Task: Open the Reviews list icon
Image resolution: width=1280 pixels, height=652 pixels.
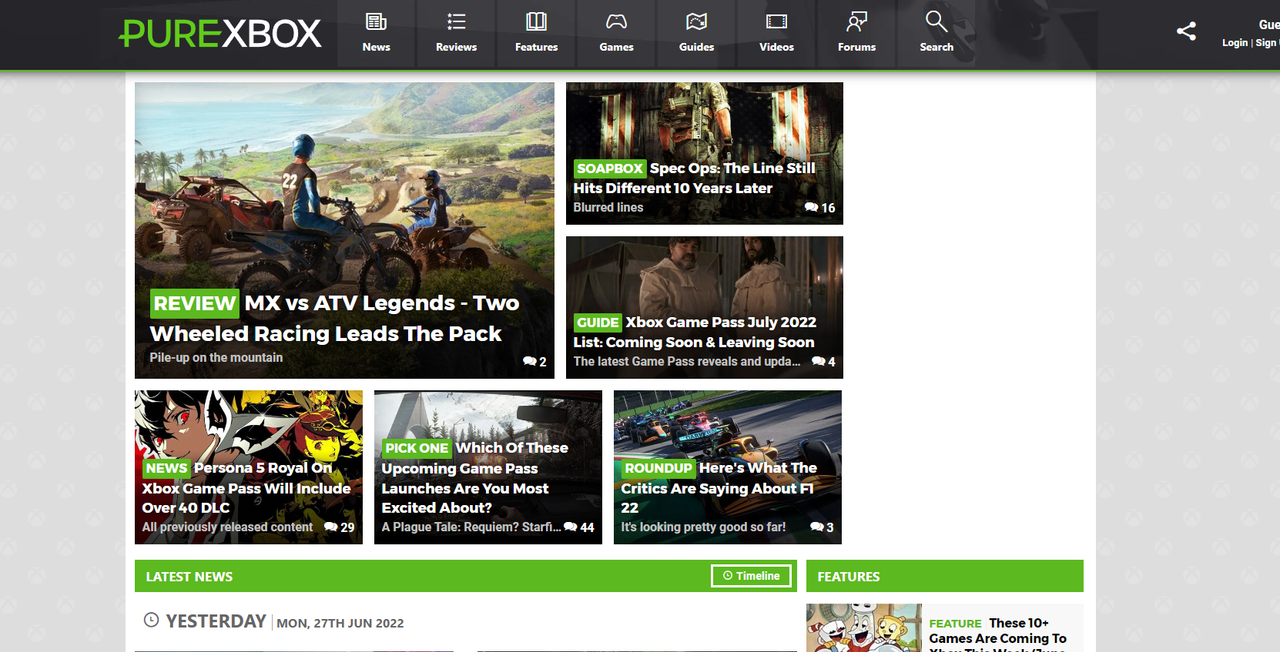Action: 456,21
